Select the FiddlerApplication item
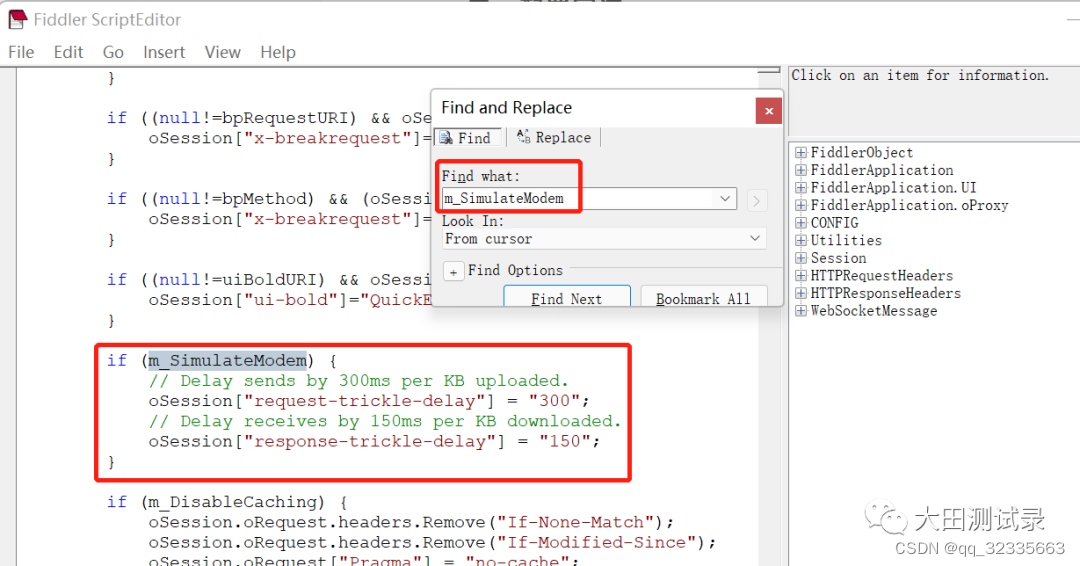The height and width of the screenshot is (566, 1080). [x=882, y=170]
